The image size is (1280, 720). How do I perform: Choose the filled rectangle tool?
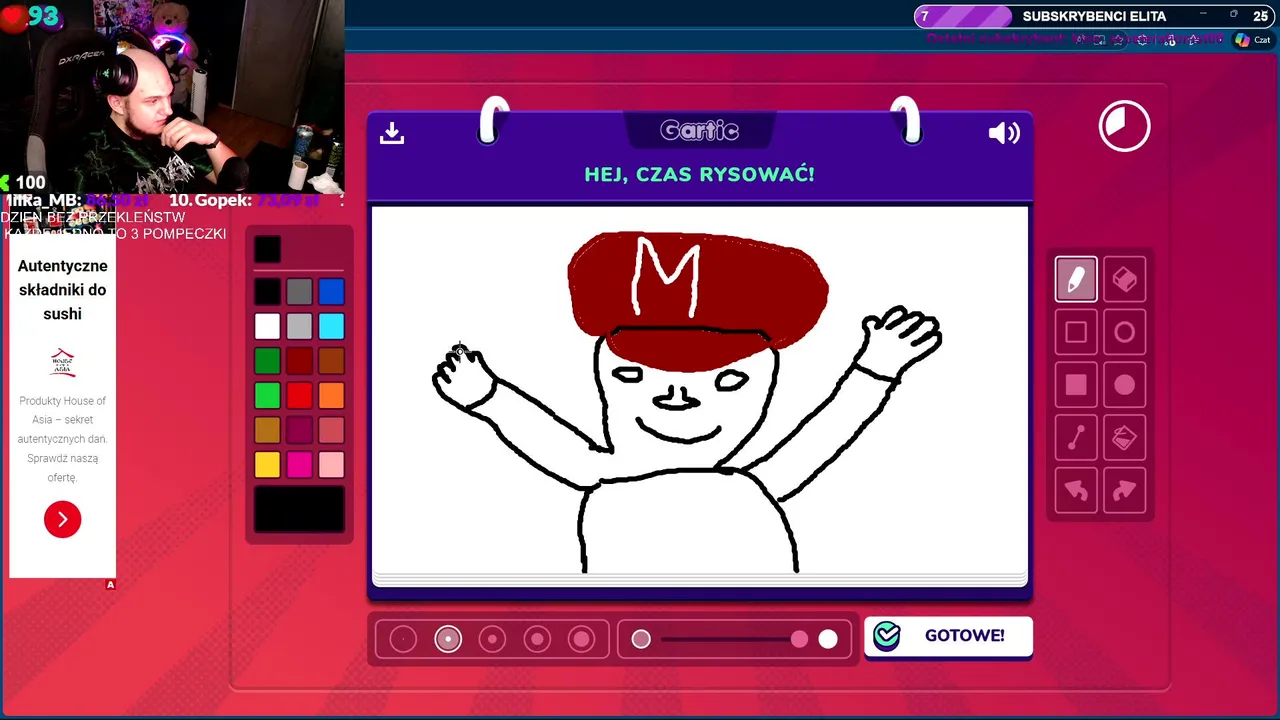coord(1076,385)
